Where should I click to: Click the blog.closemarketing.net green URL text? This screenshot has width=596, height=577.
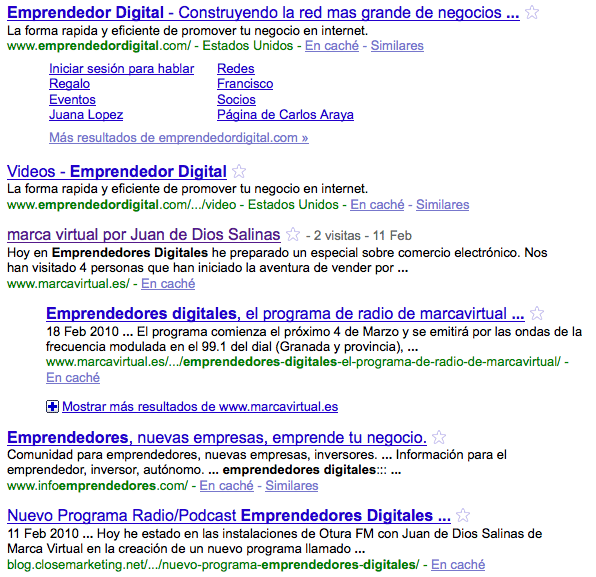(x=213, y=565)
